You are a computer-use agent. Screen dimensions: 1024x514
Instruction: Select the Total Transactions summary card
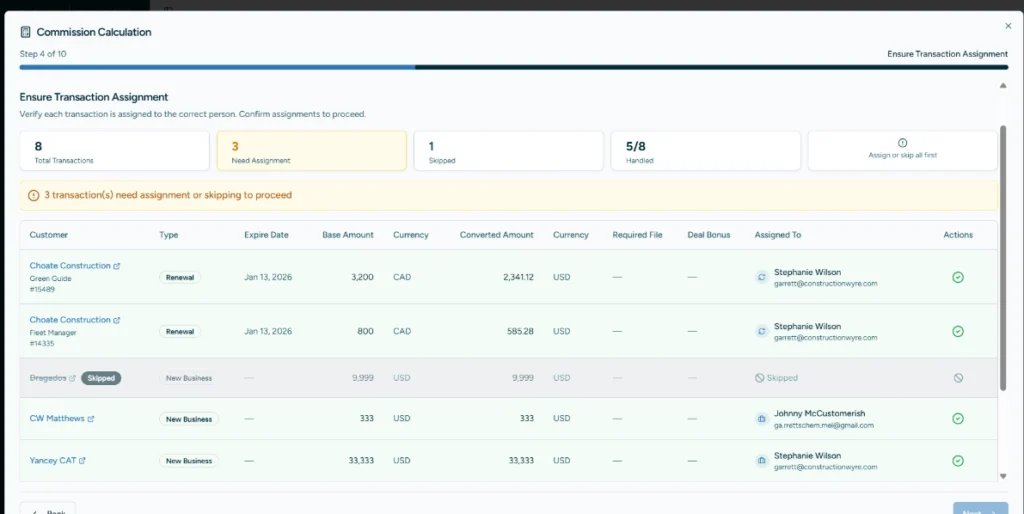[x=114, y=151]
